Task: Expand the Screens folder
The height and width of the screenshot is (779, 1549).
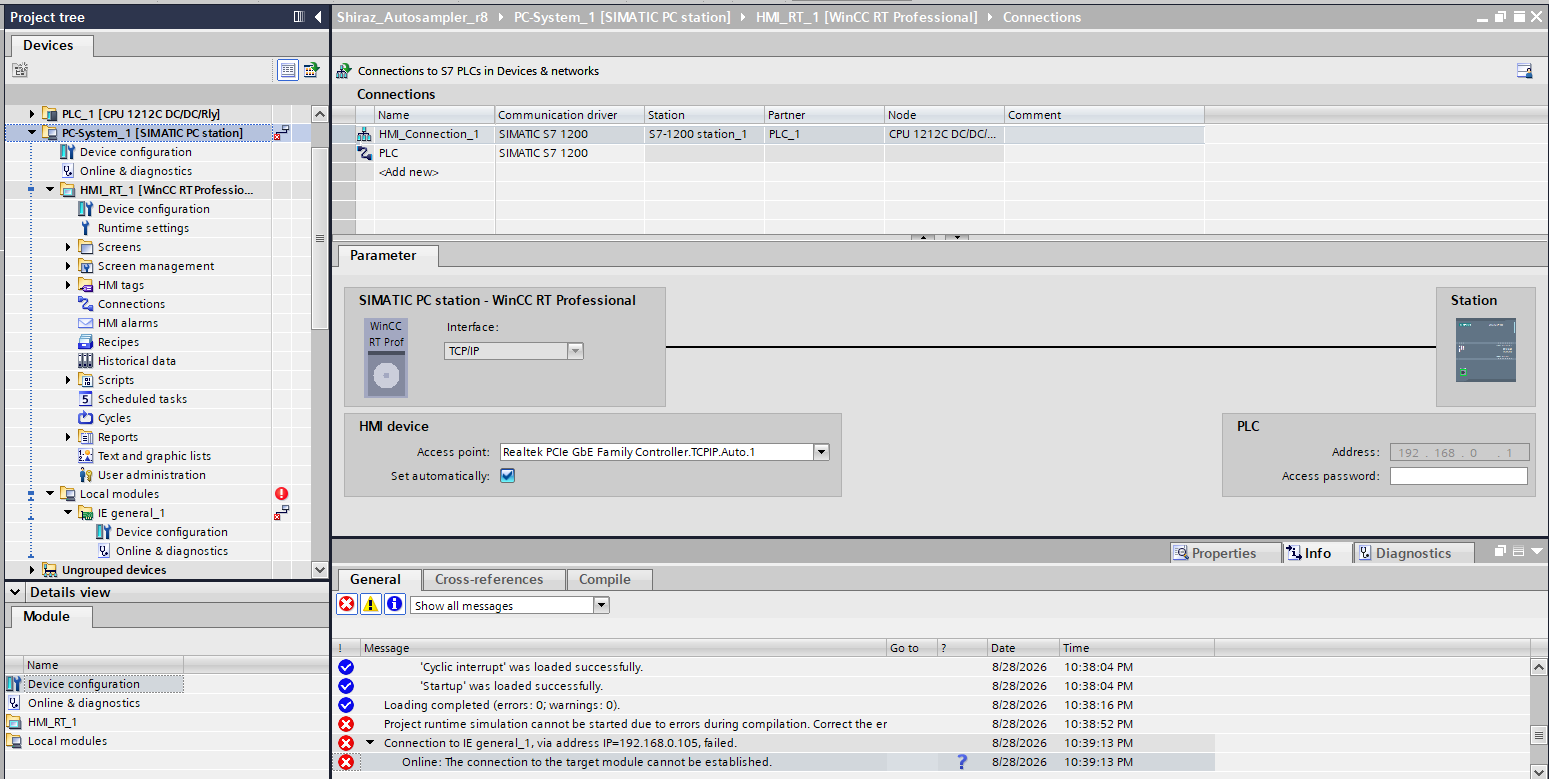Action: (68, 247)
